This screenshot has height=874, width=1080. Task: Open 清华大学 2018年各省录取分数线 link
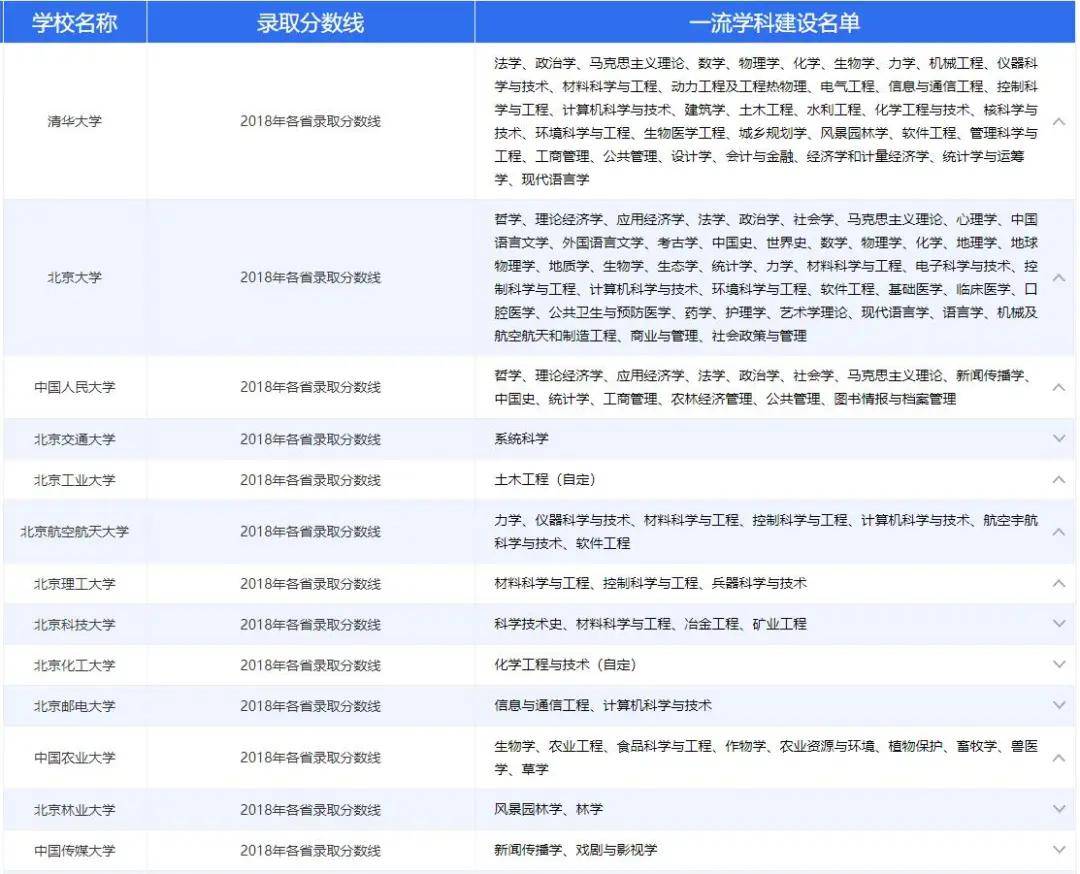coord(310,121)
